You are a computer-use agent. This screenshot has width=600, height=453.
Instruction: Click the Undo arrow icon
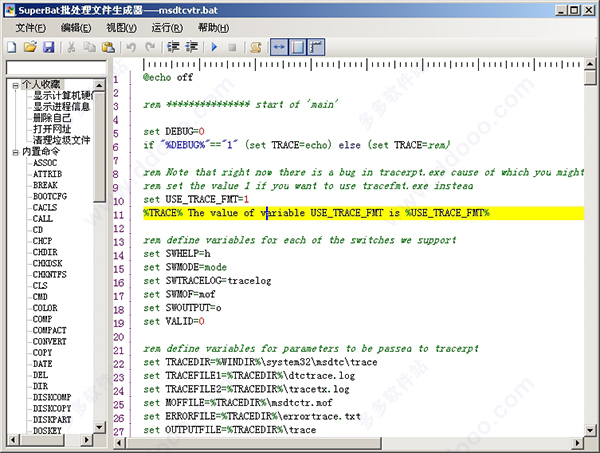[131, 47]
